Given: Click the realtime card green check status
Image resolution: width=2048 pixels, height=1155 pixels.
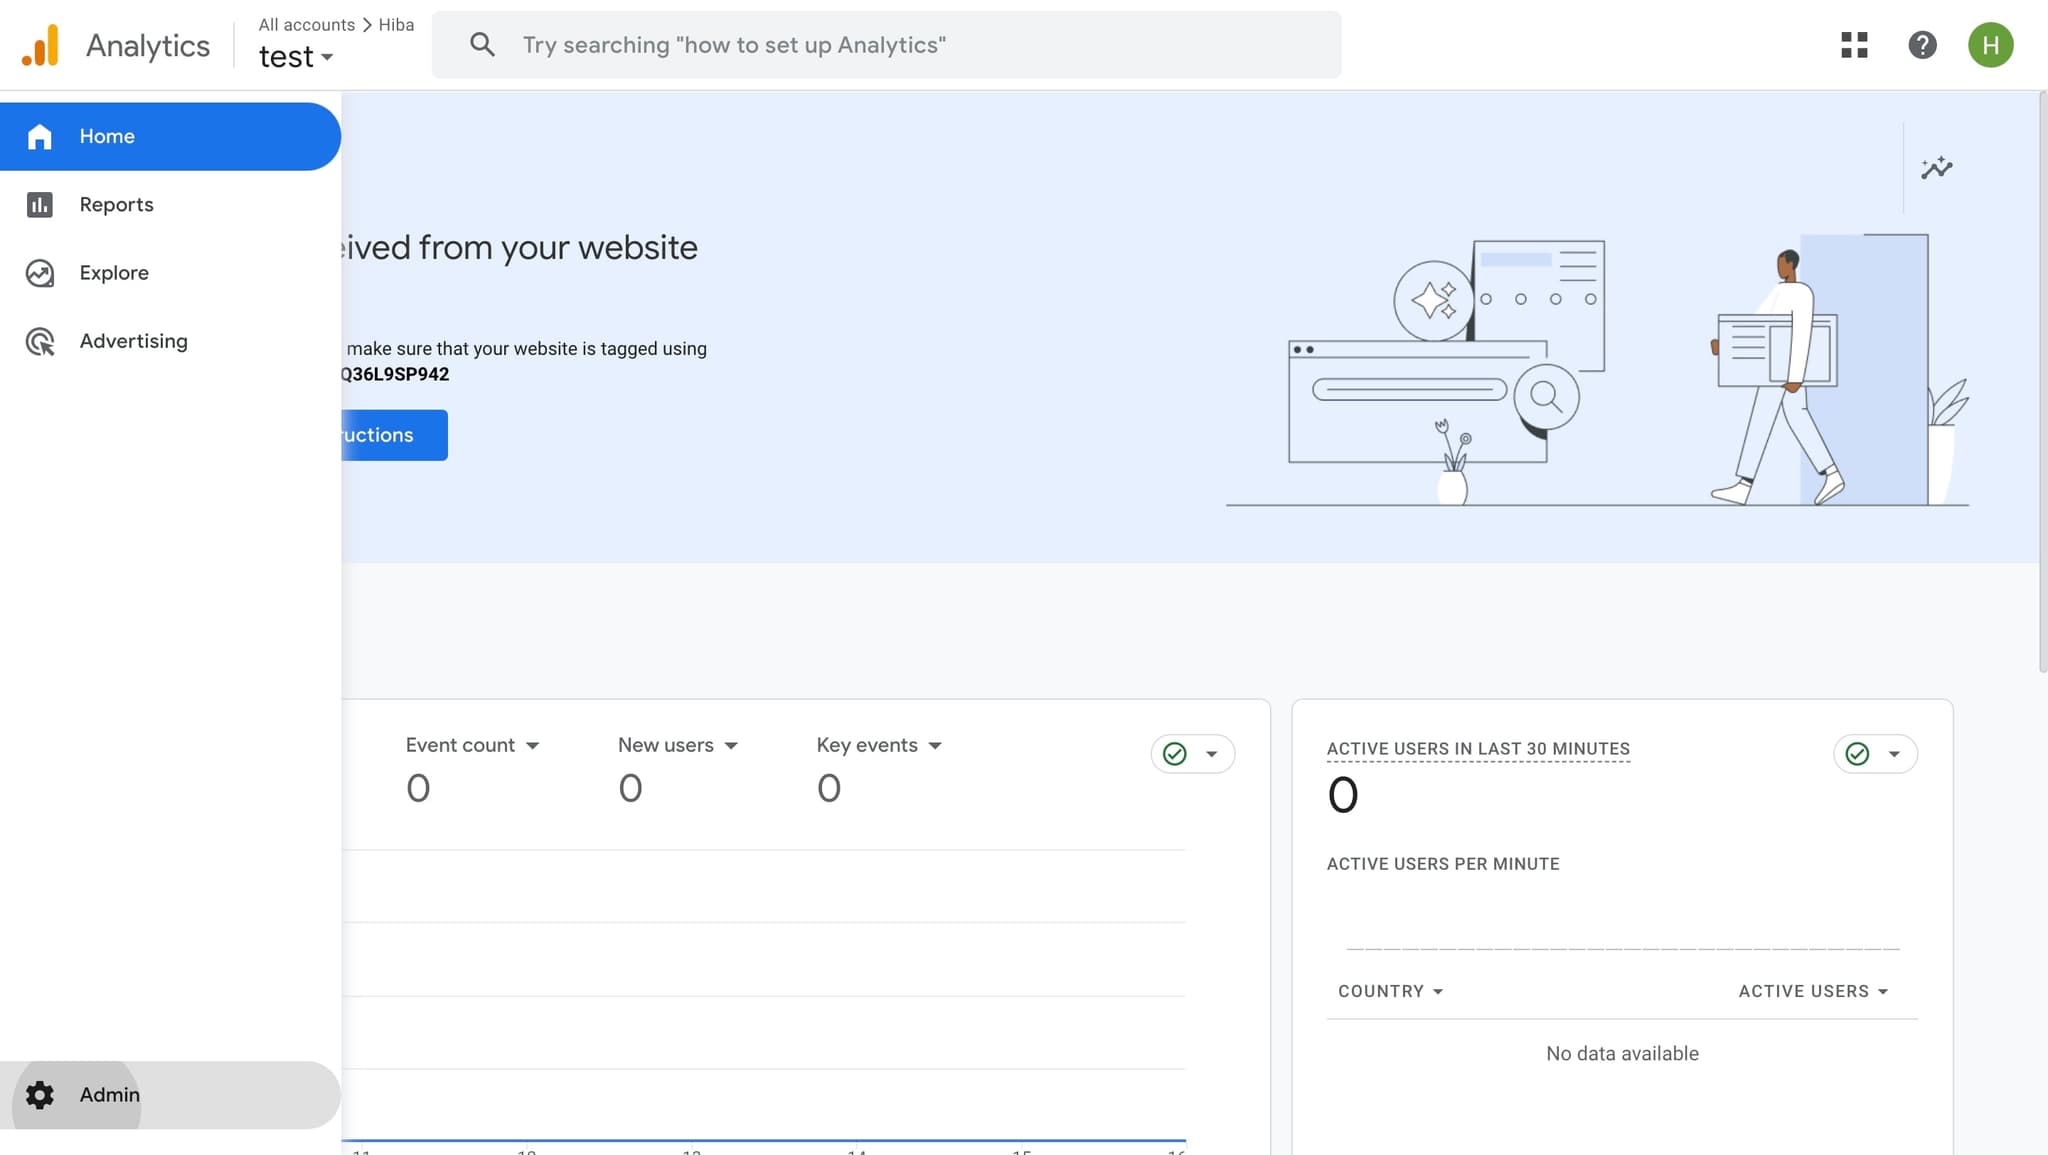Looking at the screenshot, I should click(x=1857, y=754).
